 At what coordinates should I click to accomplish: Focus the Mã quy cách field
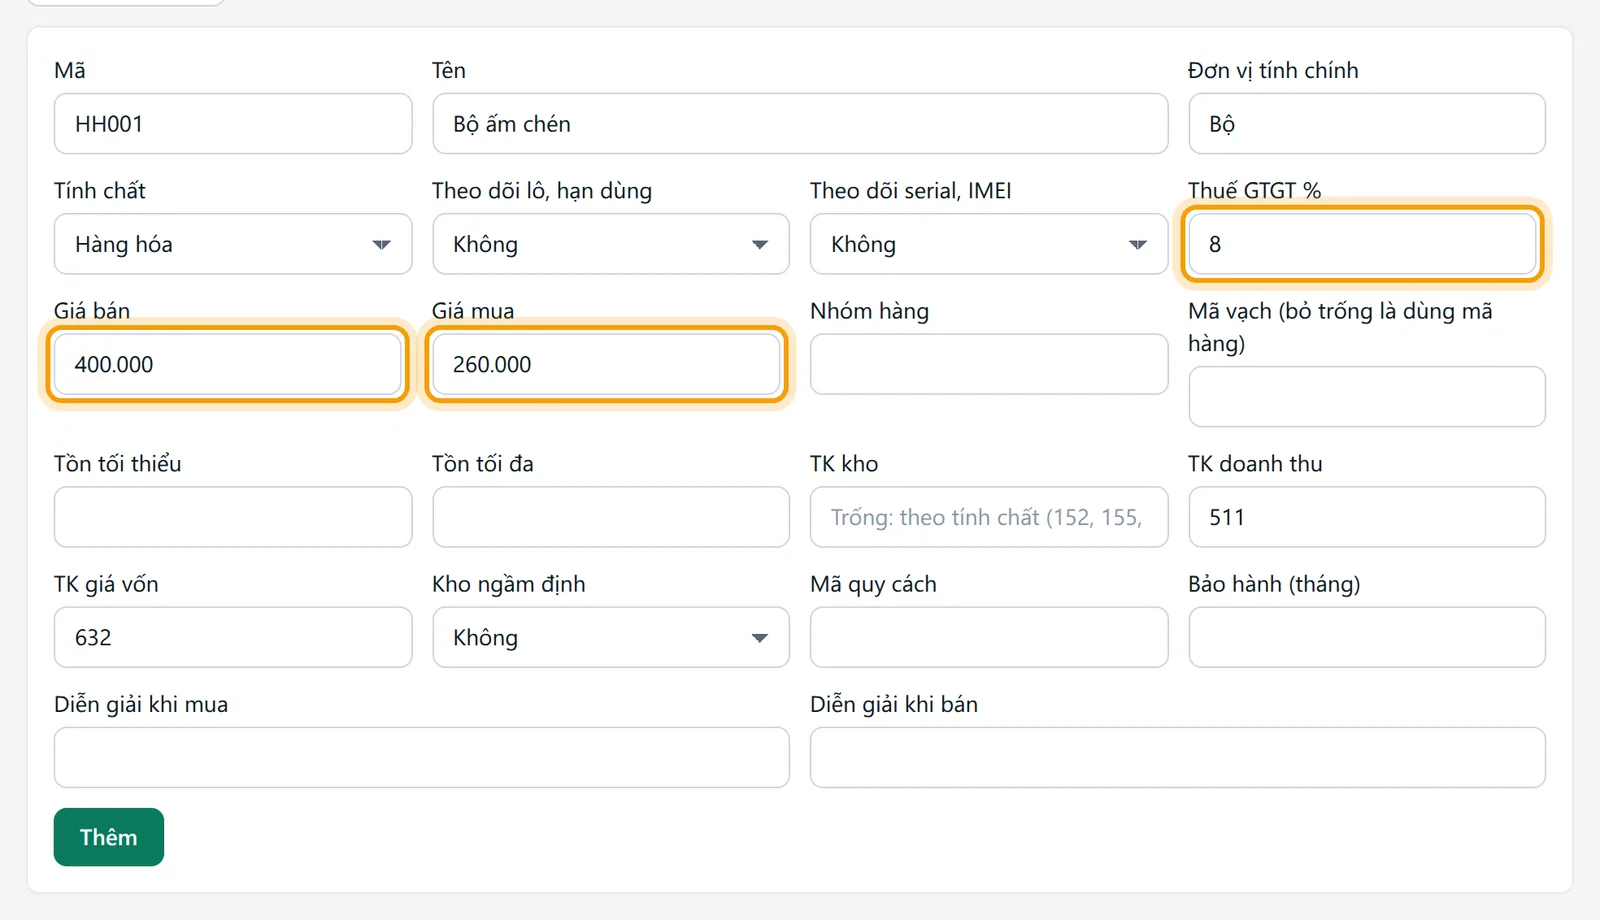(x=989, y=637)
